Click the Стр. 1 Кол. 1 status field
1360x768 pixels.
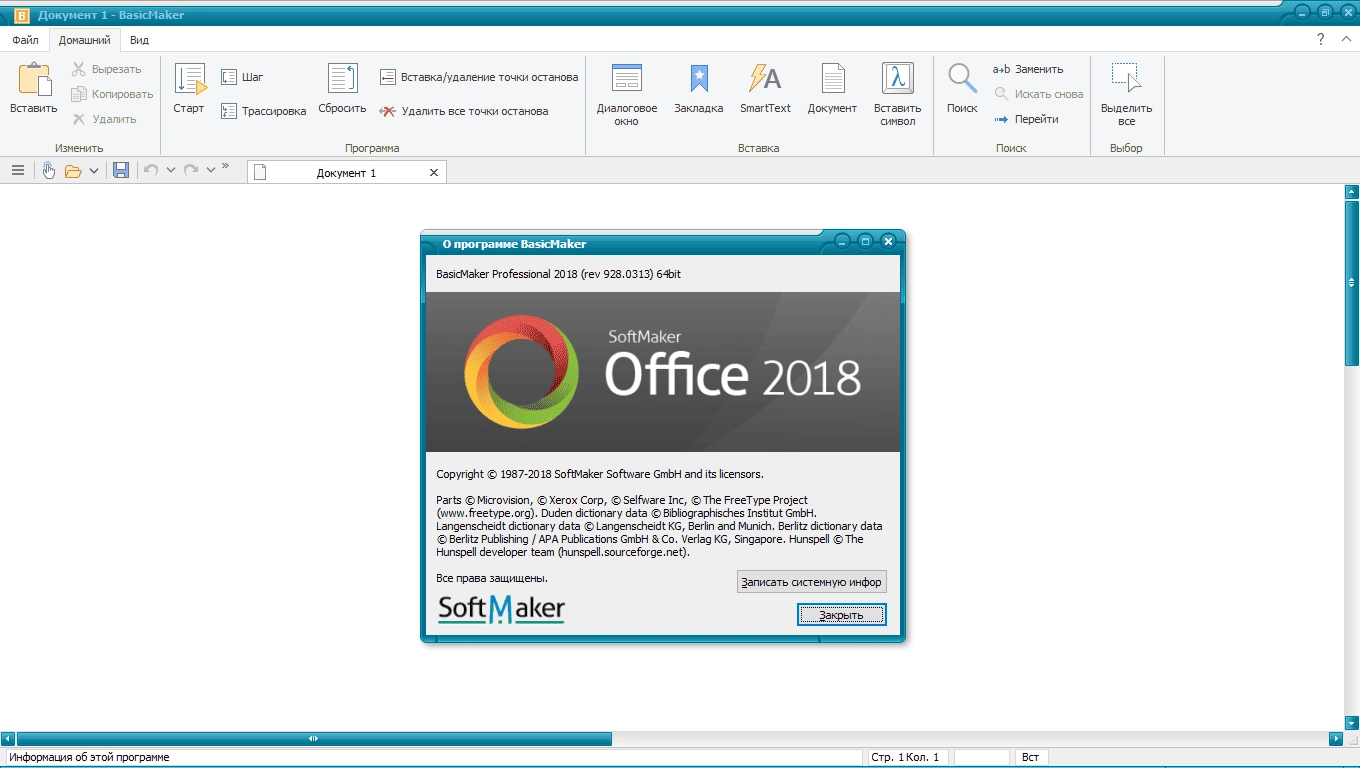coord(906,757)
